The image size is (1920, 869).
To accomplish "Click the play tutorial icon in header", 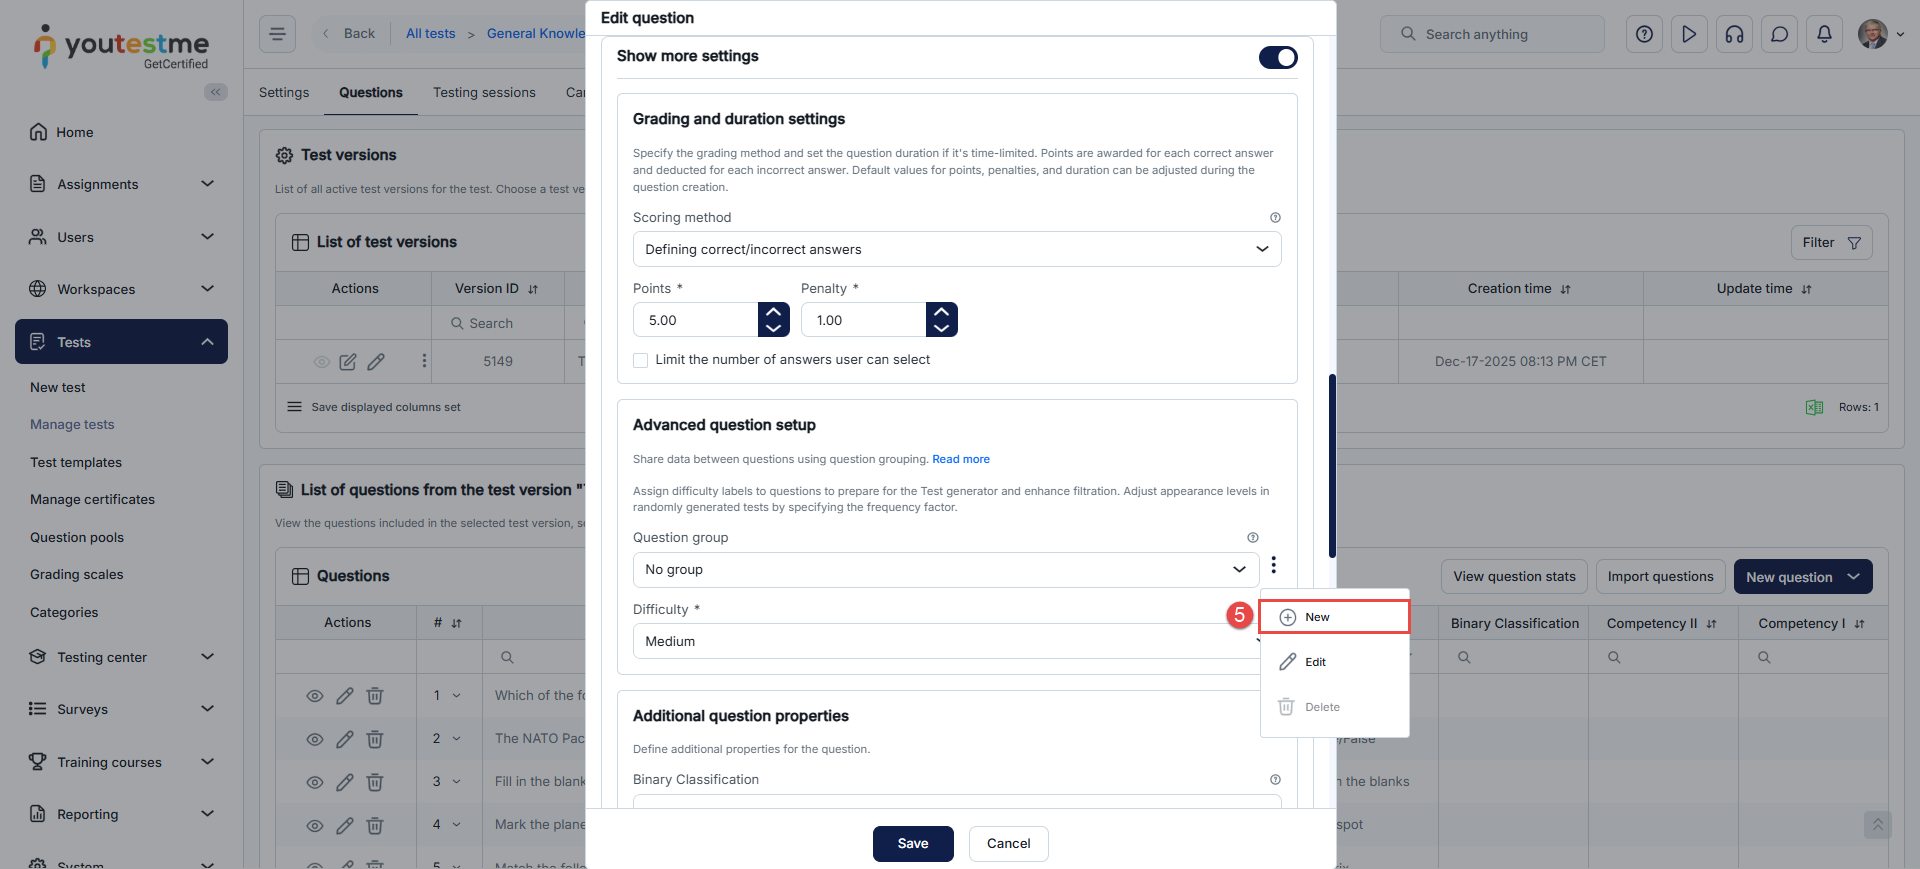I will point(1689,34).
